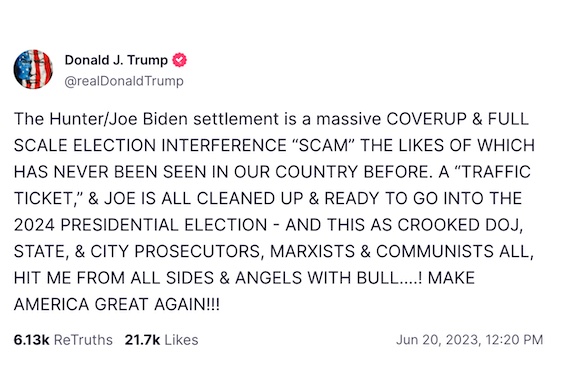
Task: Open Donald J. Trump's profile avatar
Action: coord(33,69)
